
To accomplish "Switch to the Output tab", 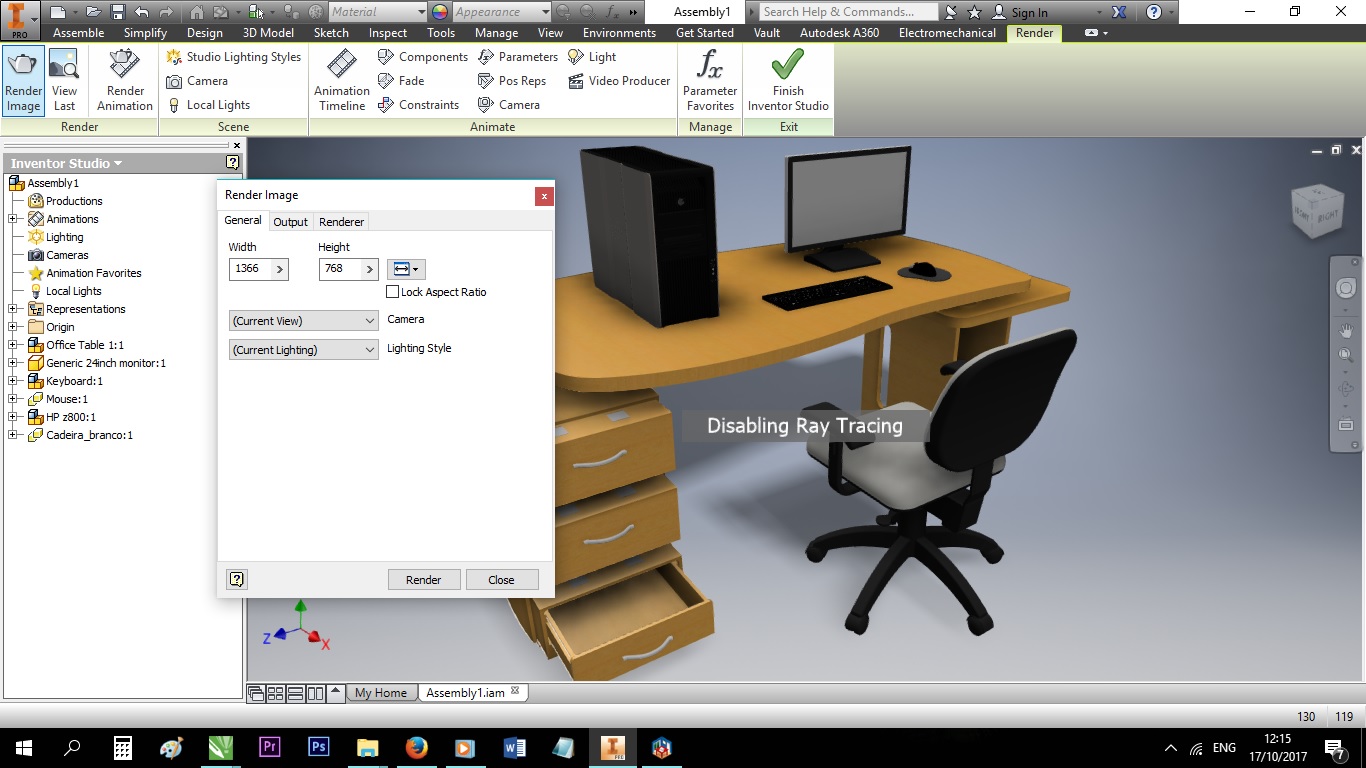I will pyautogui.click(x=291, y=222).
